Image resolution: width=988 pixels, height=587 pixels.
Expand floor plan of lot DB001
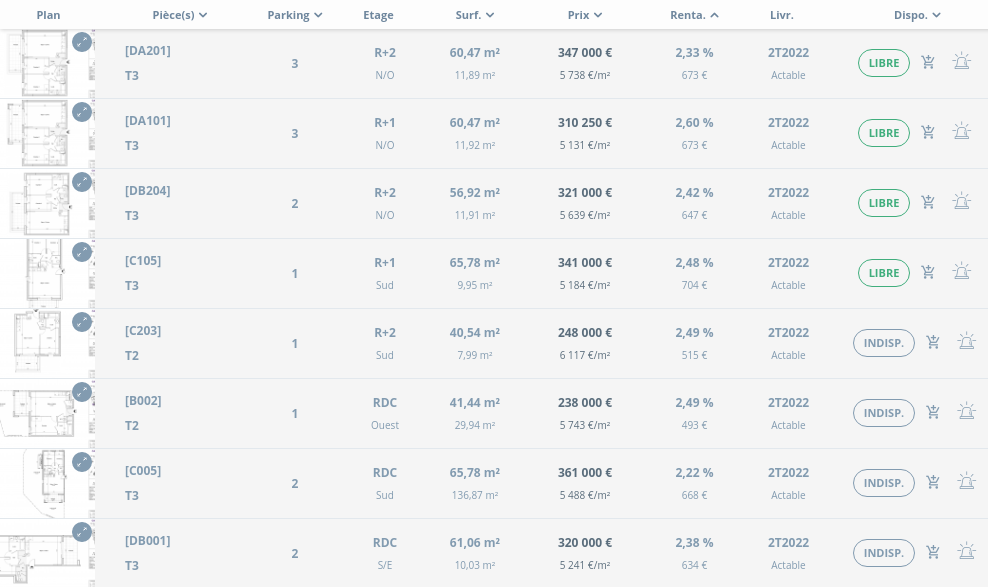82,532
